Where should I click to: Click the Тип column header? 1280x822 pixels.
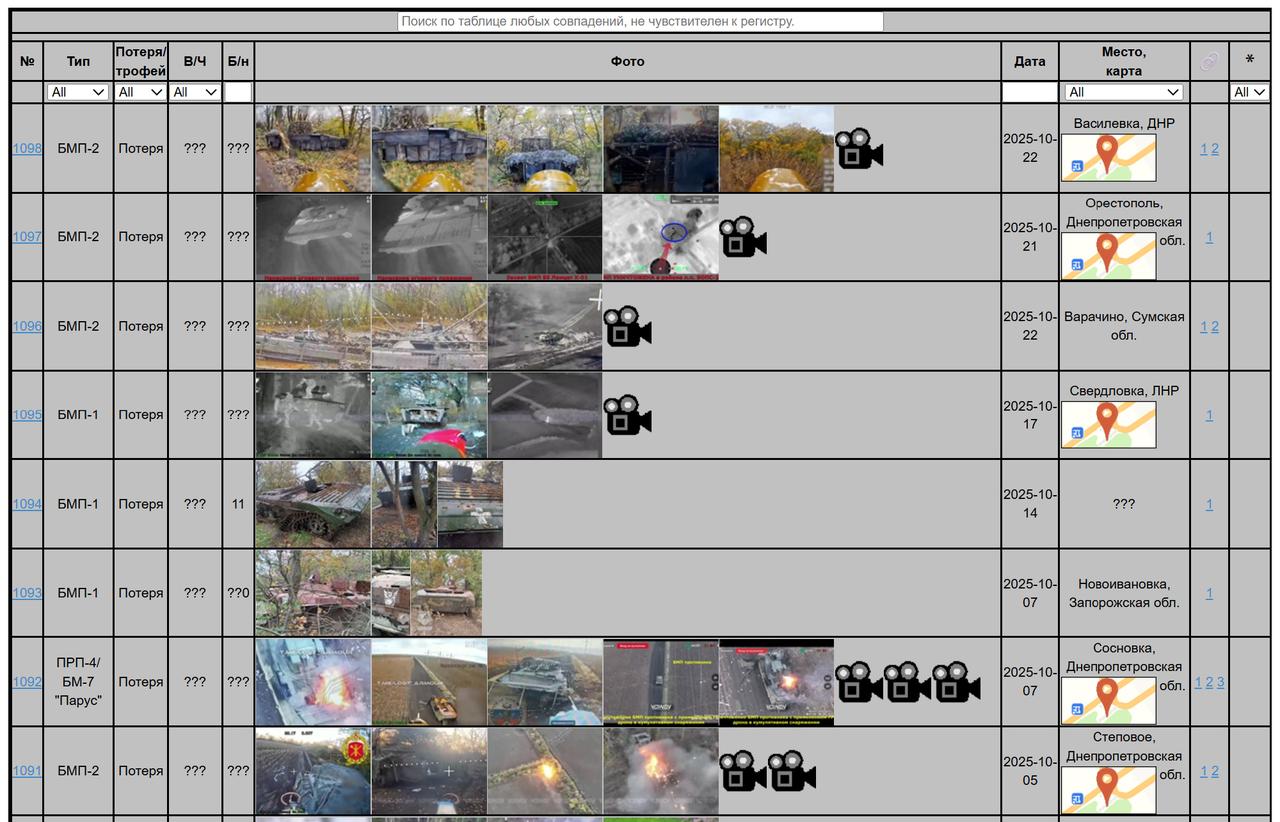[78, 61]
